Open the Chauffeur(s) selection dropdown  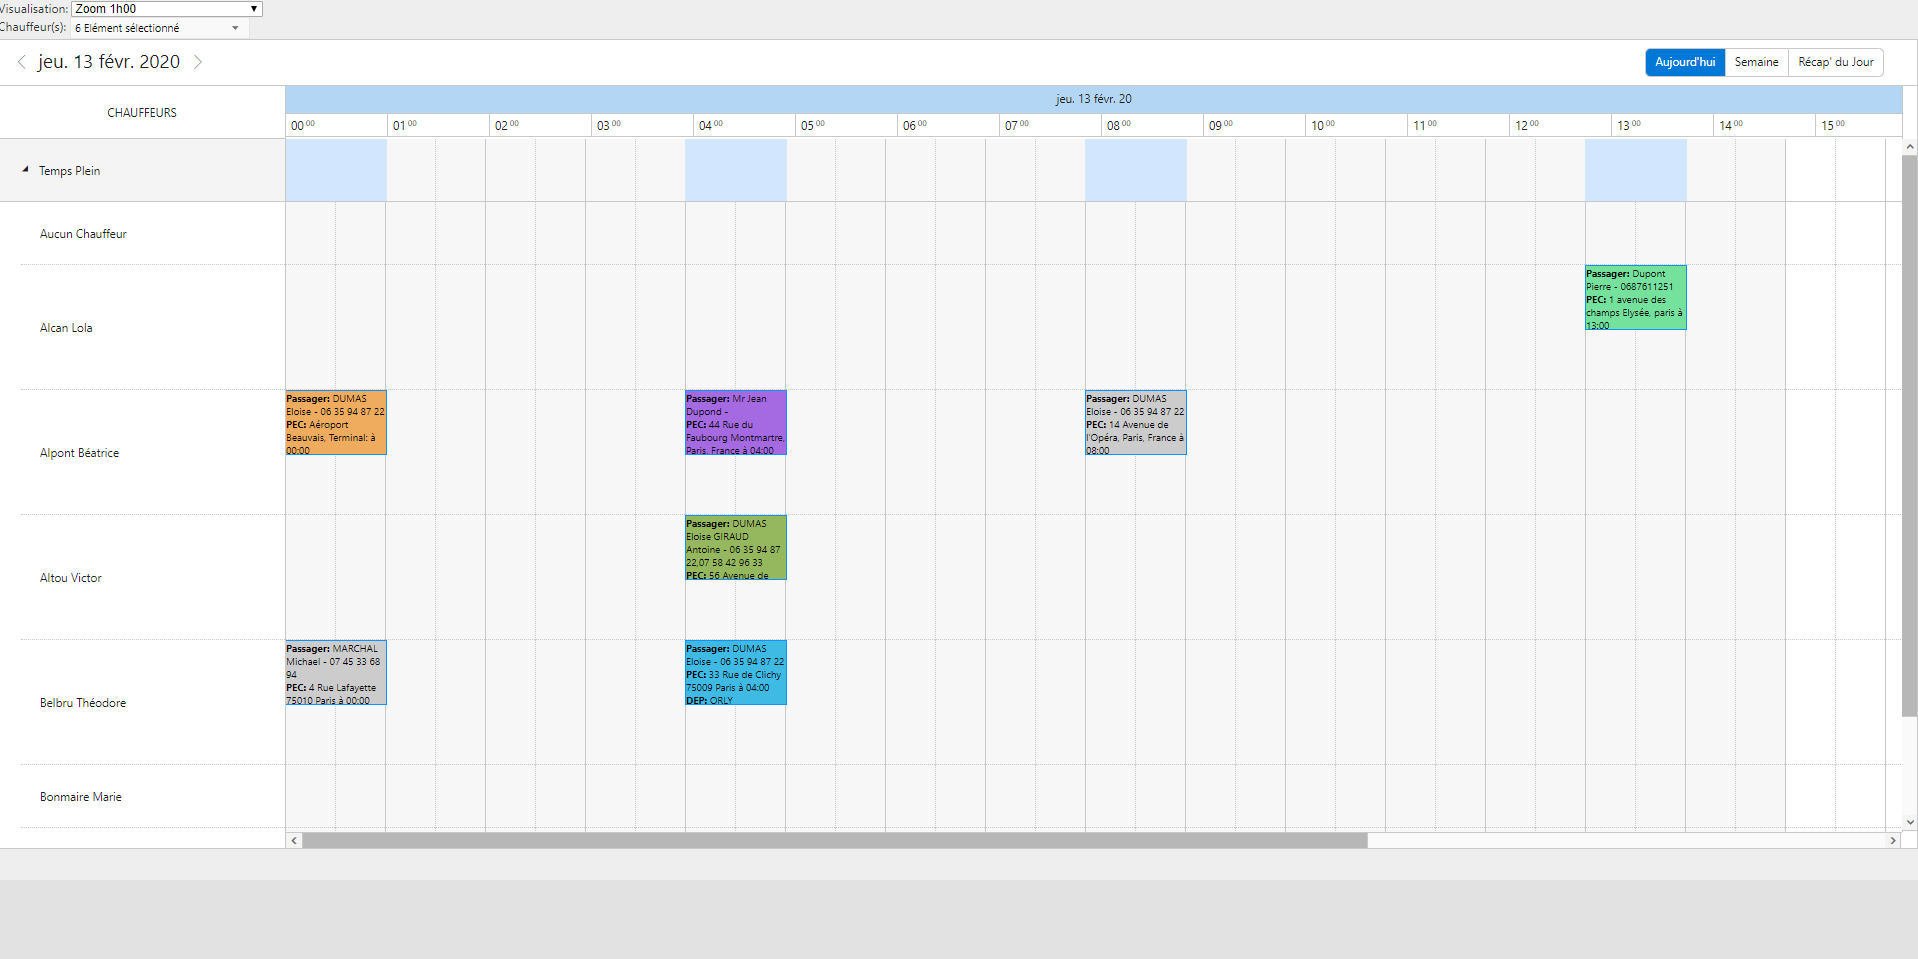tap(158, 27)
